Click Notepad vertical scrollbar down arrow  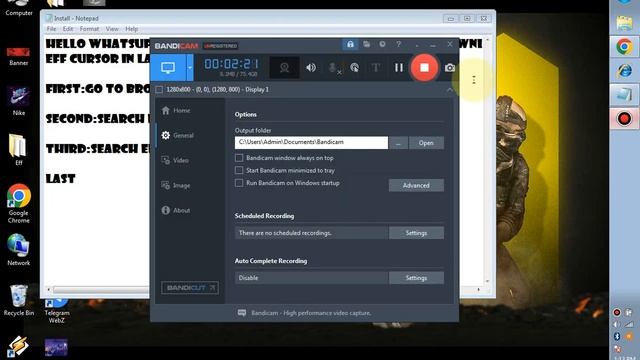(487, 281)
